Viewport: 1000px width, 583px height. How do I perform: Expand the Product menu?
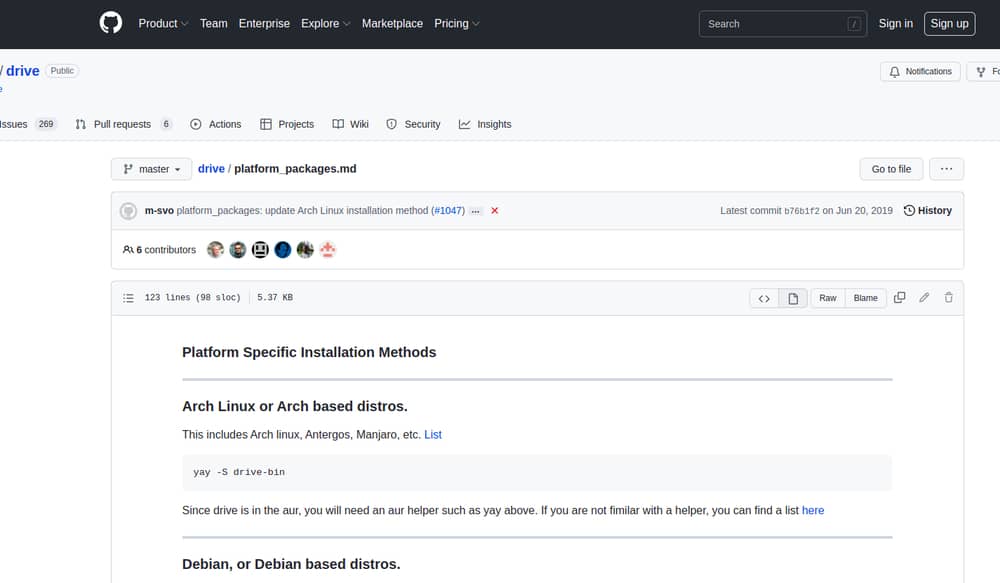163,24
